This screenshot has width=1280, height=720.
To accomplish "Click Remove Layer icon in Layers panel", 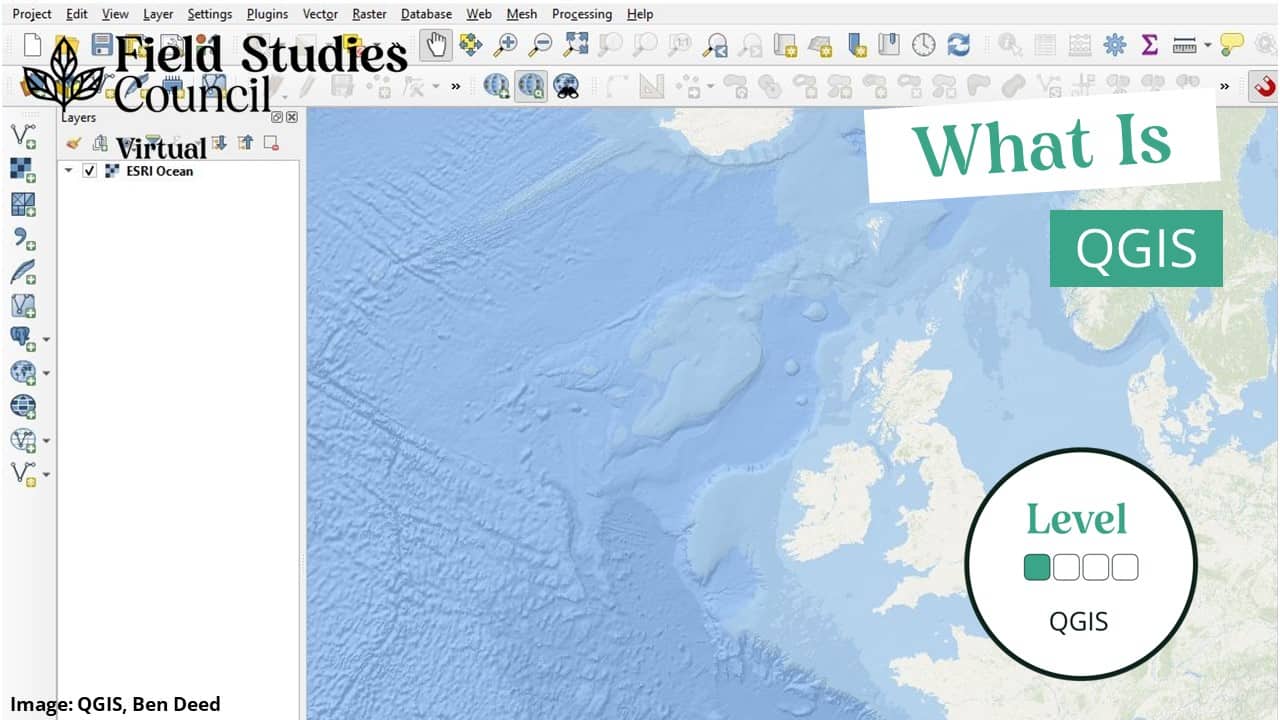I will tap(271, 143).
